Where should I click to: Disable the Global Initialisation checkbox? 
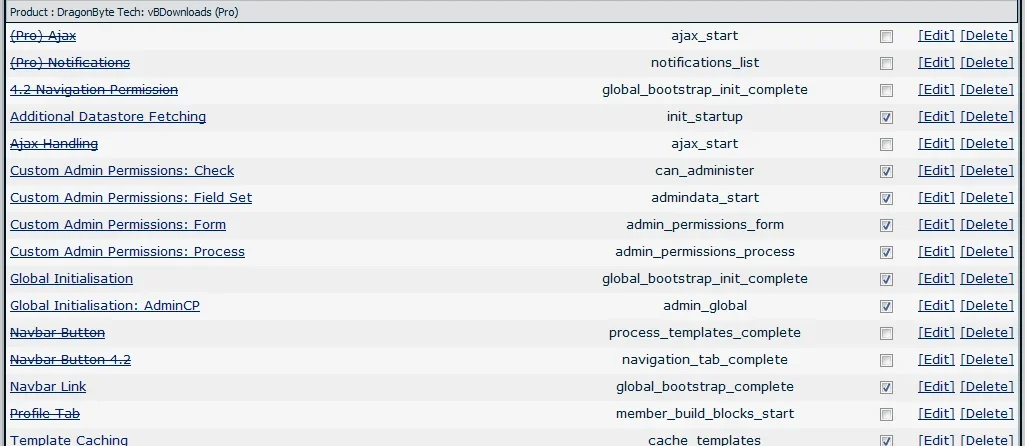pos(886,280)
